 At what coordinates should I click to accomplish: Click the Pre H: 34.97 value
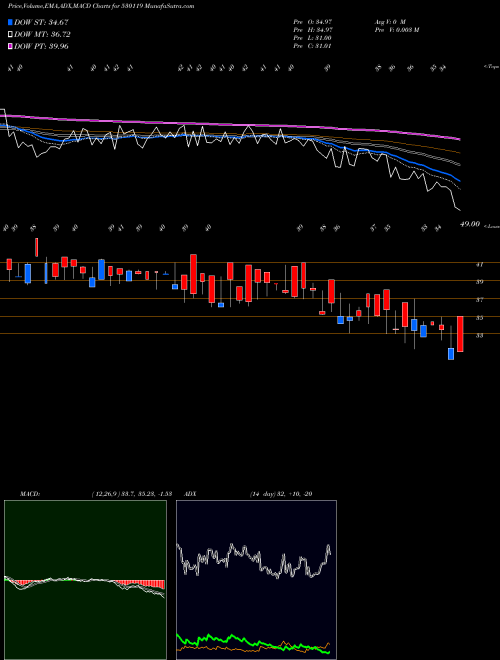pos(313,29)
